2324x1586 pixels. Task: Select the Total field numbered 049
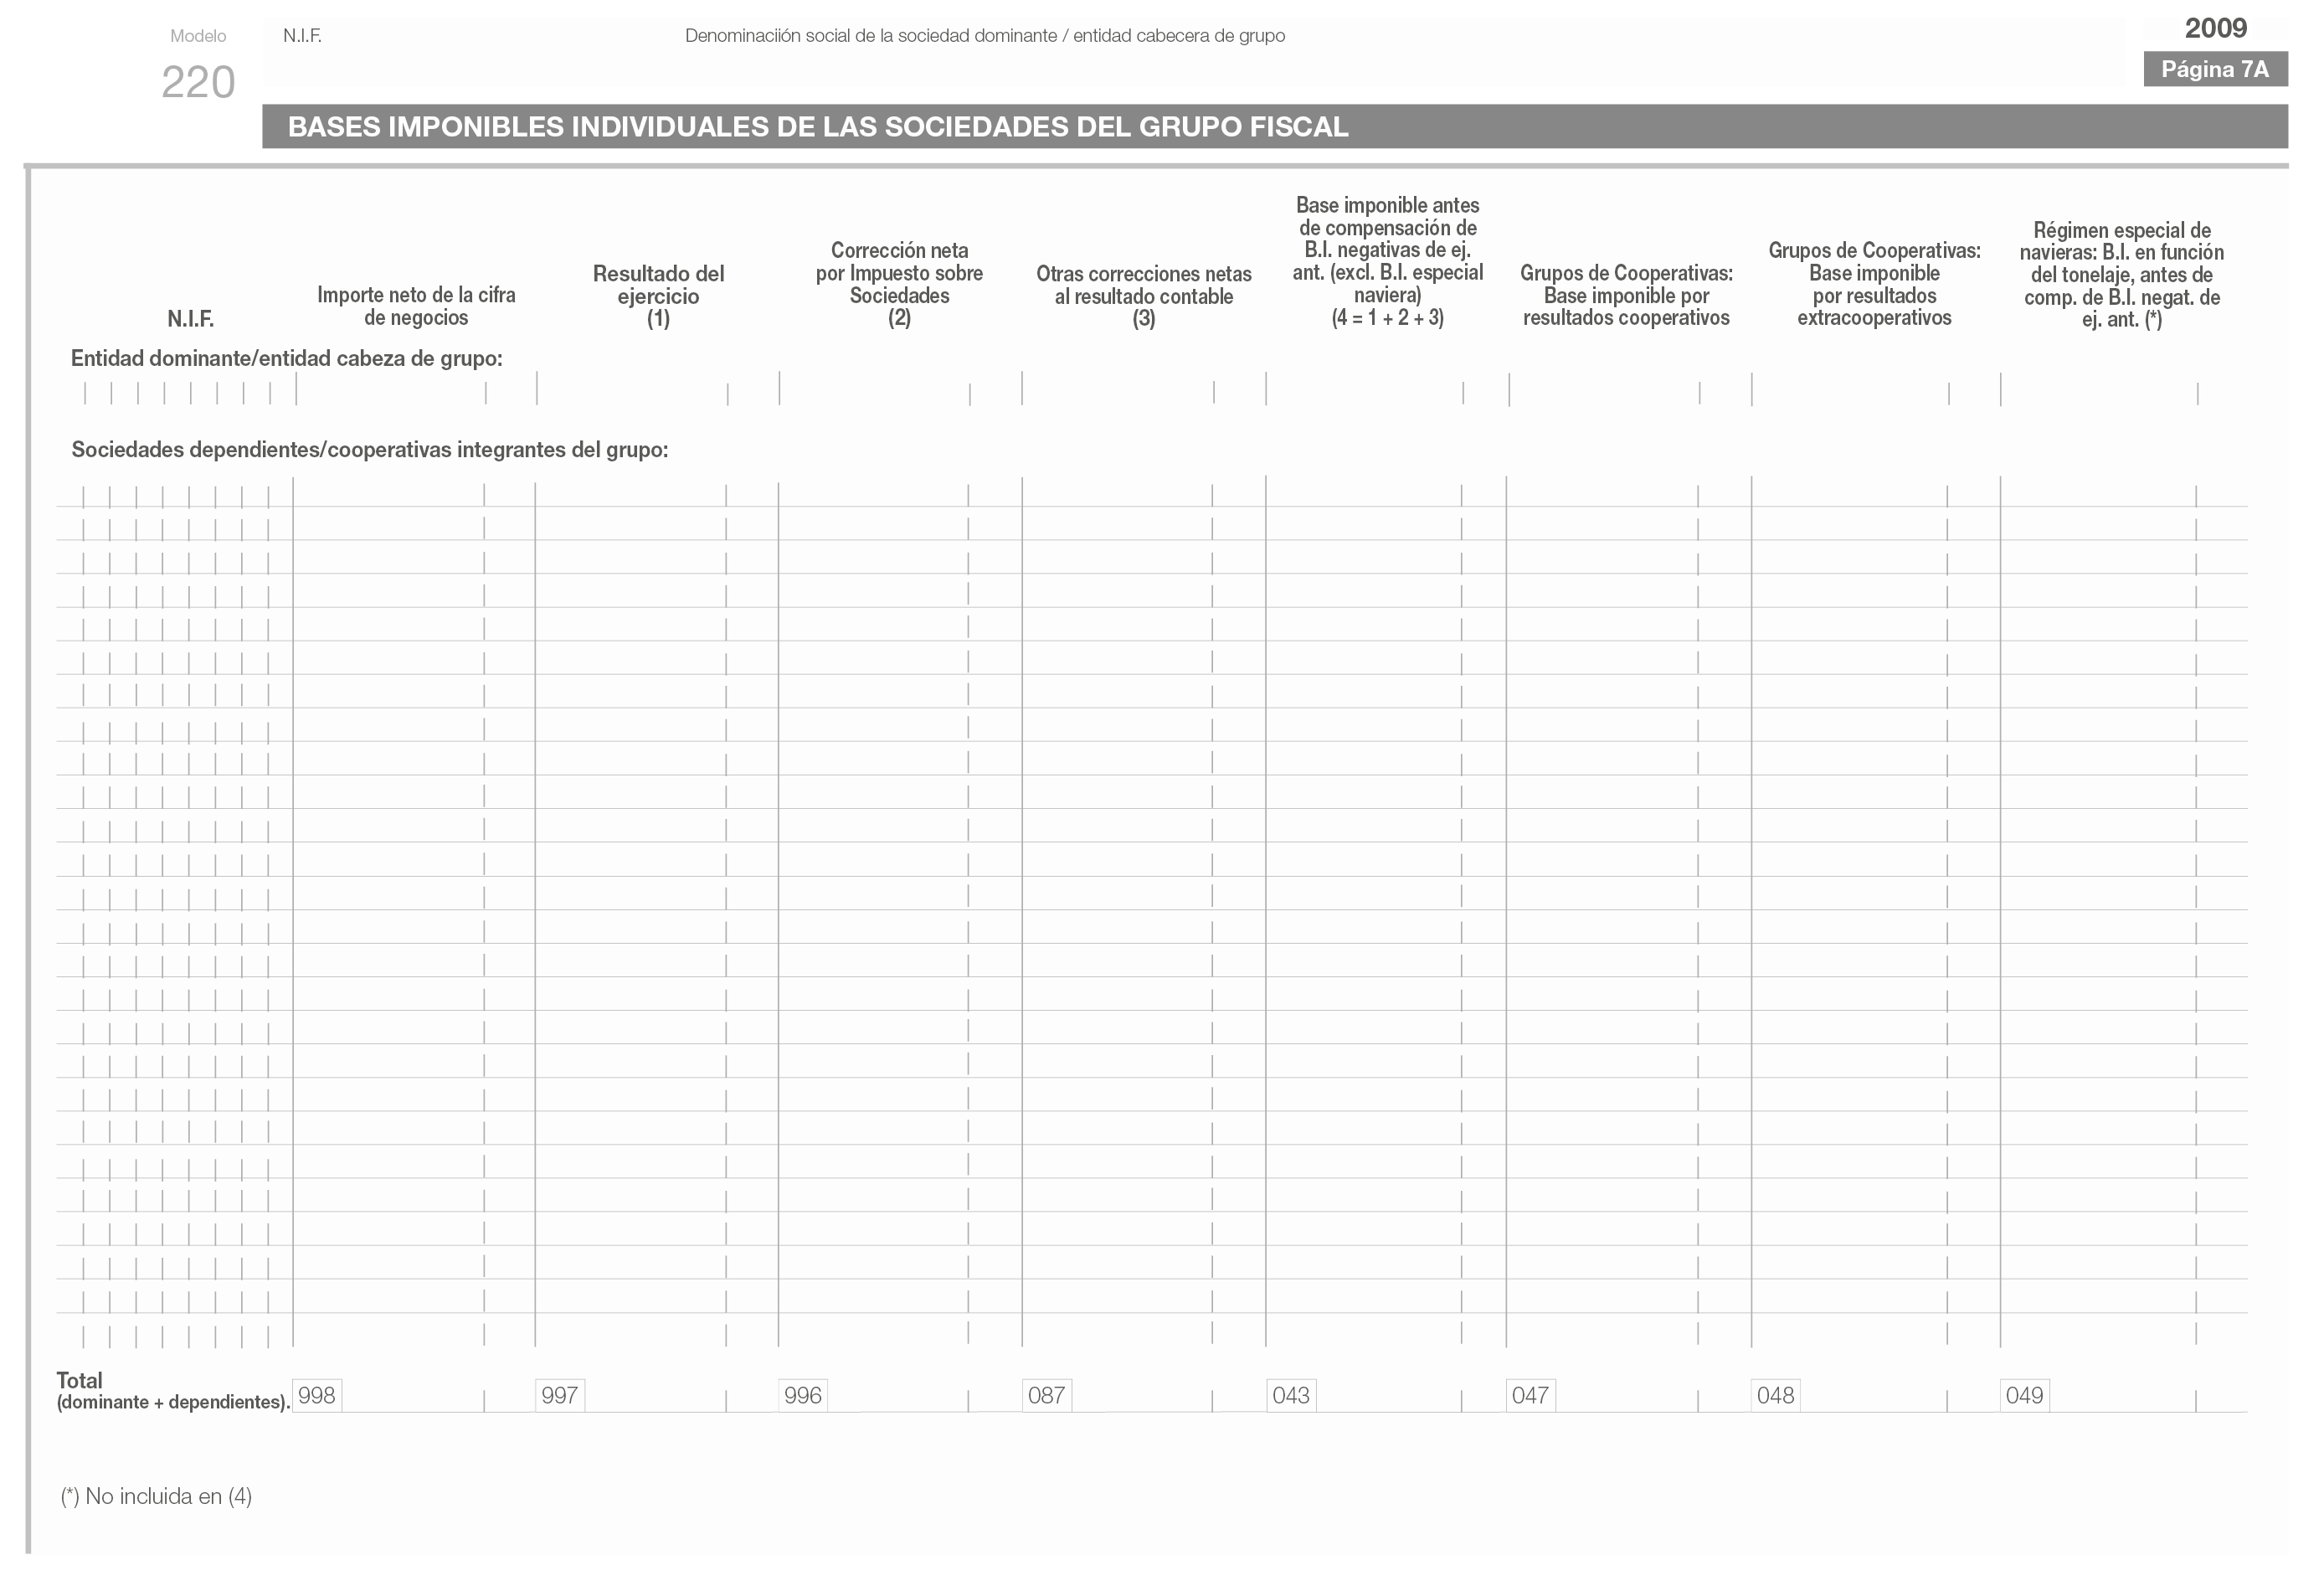tap(2124, 1395)
